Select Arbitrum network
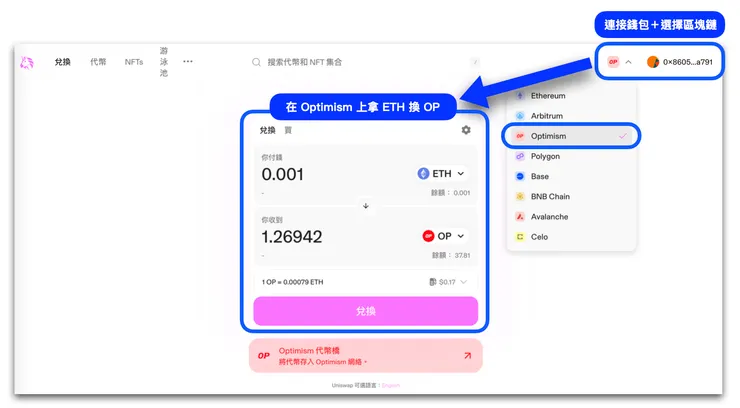The height and width of the screenshot is (408, 740). coord(571,116)
